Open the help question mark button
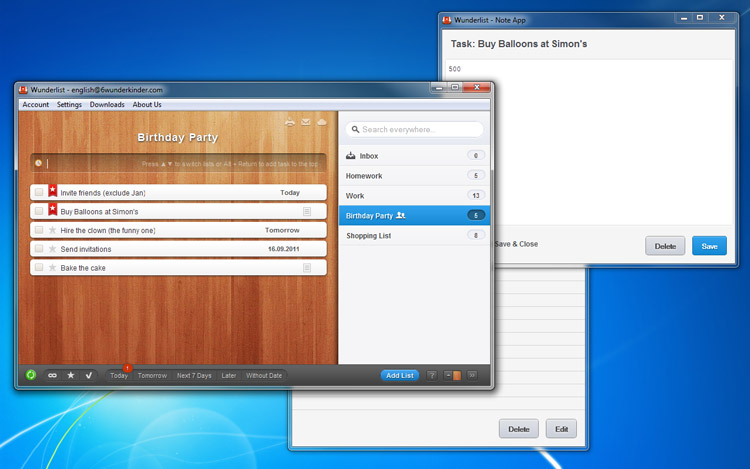Viewport: 750px width, 469px height. tap(432, 375)
